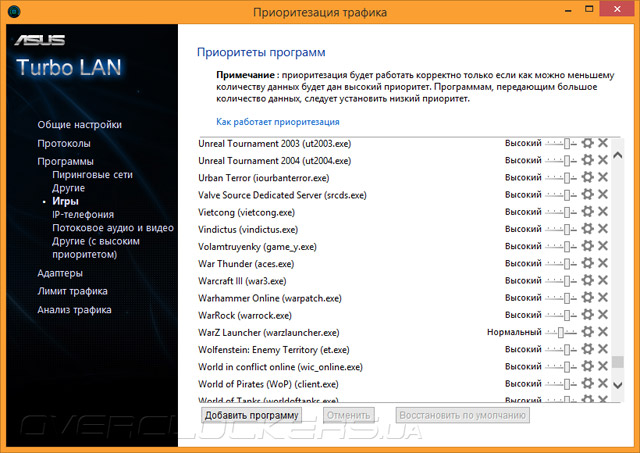Select Потоковое аудио и видео subcategory
This screenshot has height=453, width=640.
tap(113, 228)
